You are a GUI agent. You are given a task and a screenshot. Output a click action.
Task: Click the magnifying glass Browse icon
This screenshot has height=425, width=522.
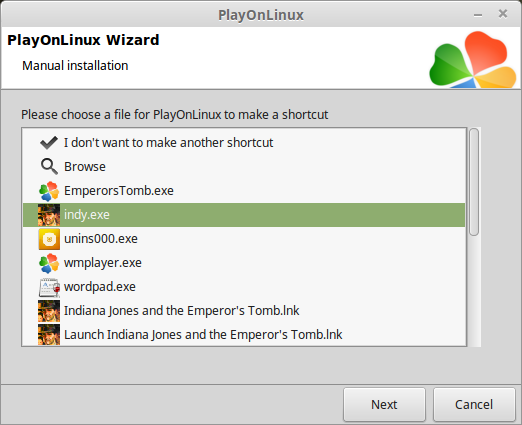click(49, 166)
